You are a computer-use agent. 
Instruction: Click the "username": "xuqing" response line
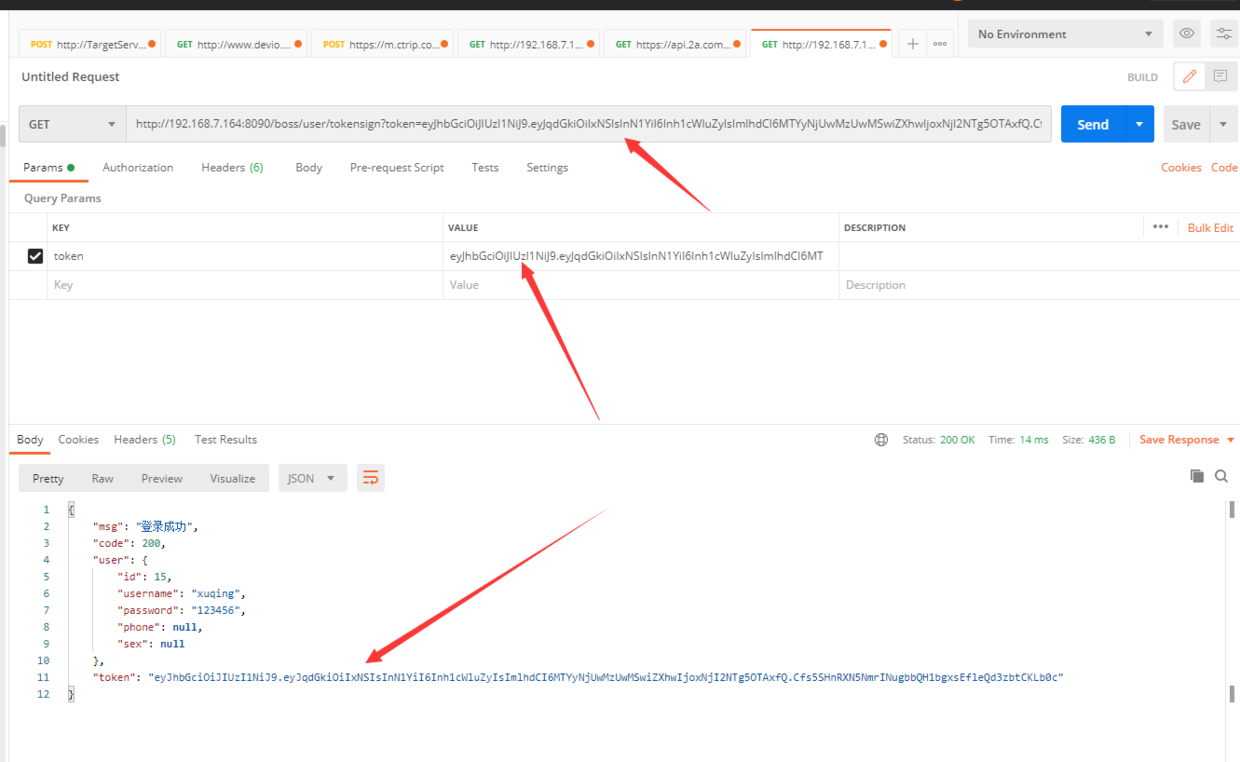point(181,593)
